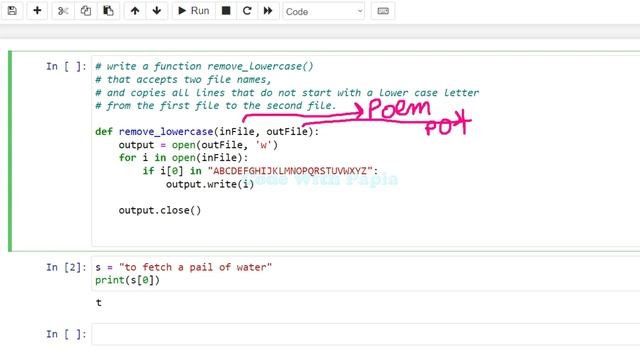Screen dimensions: 640x360
Task: Restart the kernel icon
Action: click(x=247, y=11)
